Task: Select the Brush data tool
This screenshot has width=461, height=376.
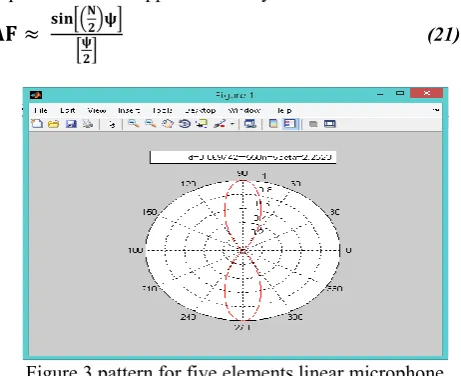Action: pyautogui.click(x=220, y=124)
